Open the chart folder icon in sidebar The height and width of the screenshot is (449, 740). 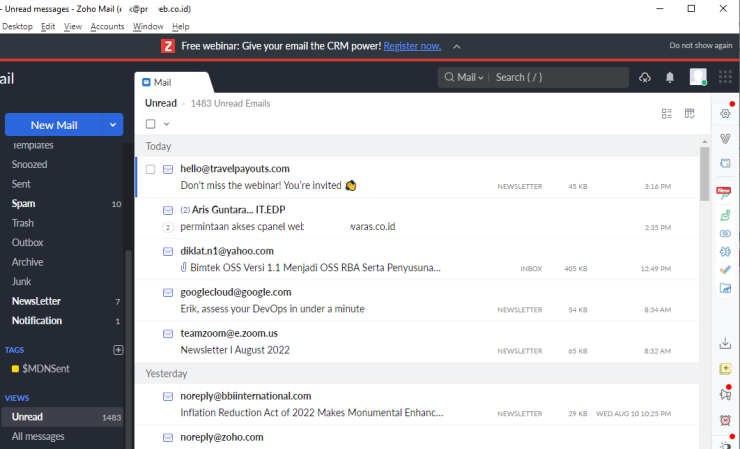[725, 288]
